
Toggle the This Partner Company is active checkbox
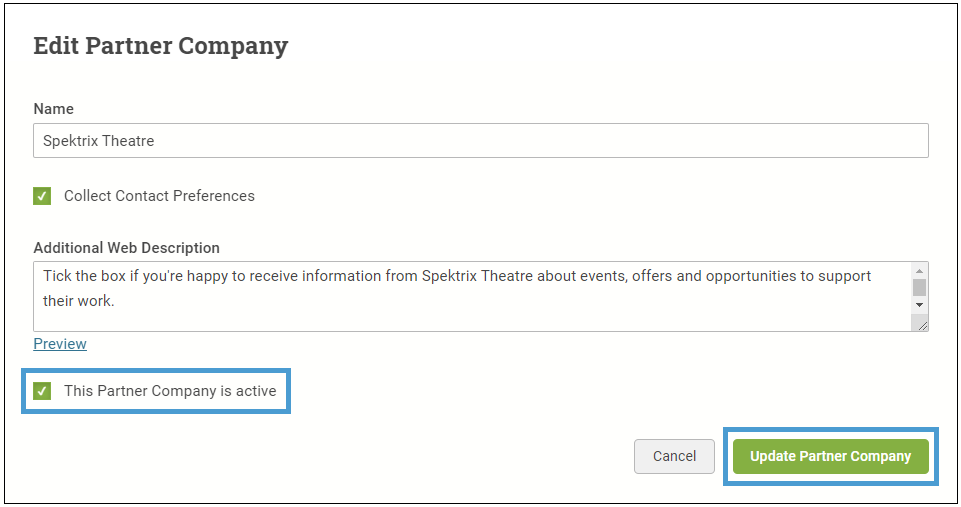[x=42, y=391]
